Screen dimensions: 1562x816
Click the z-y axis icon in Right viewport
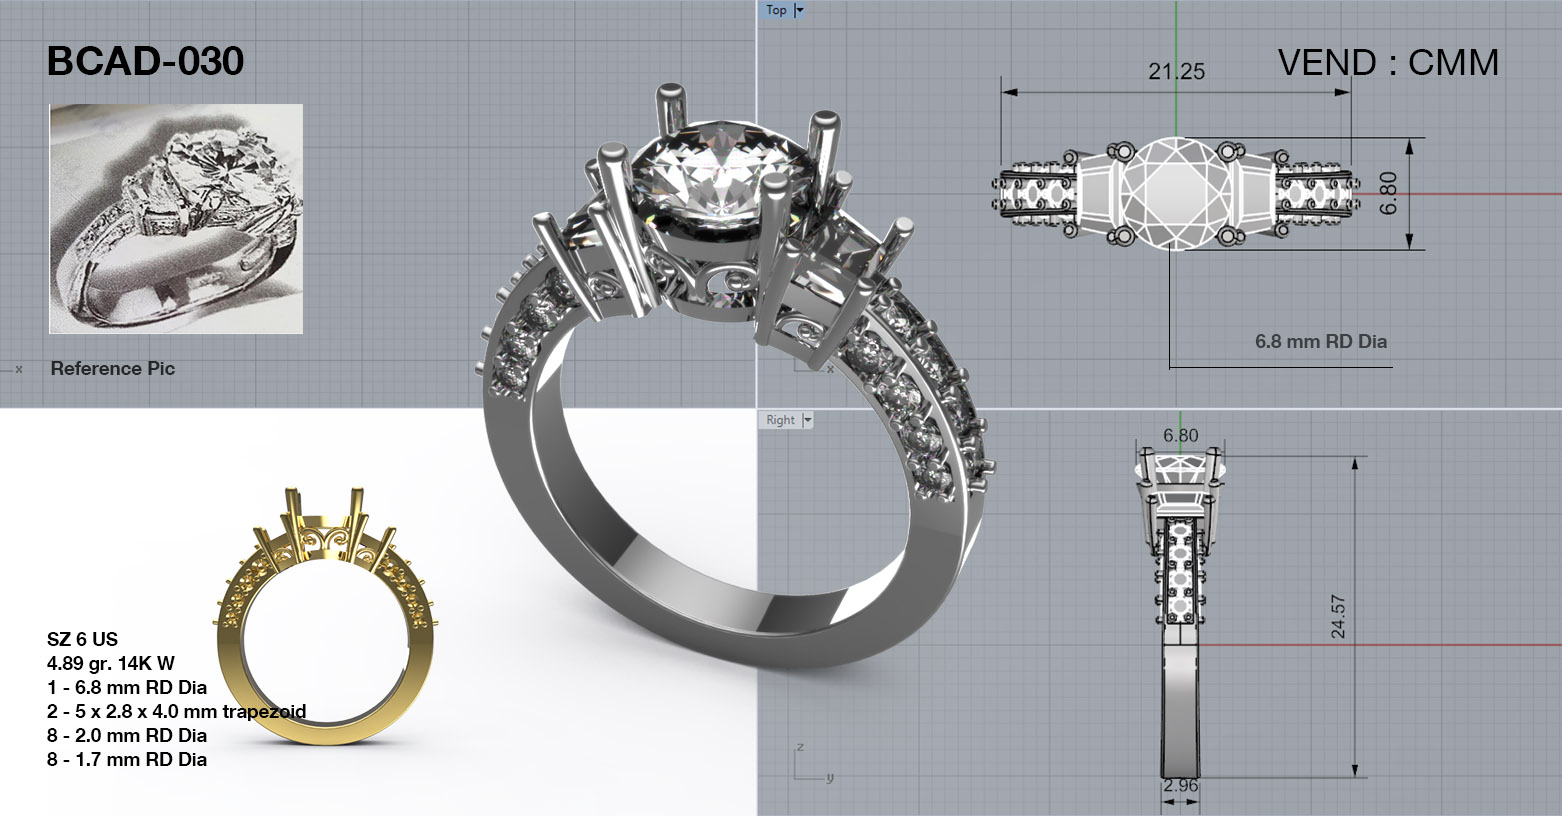[806, 765]
